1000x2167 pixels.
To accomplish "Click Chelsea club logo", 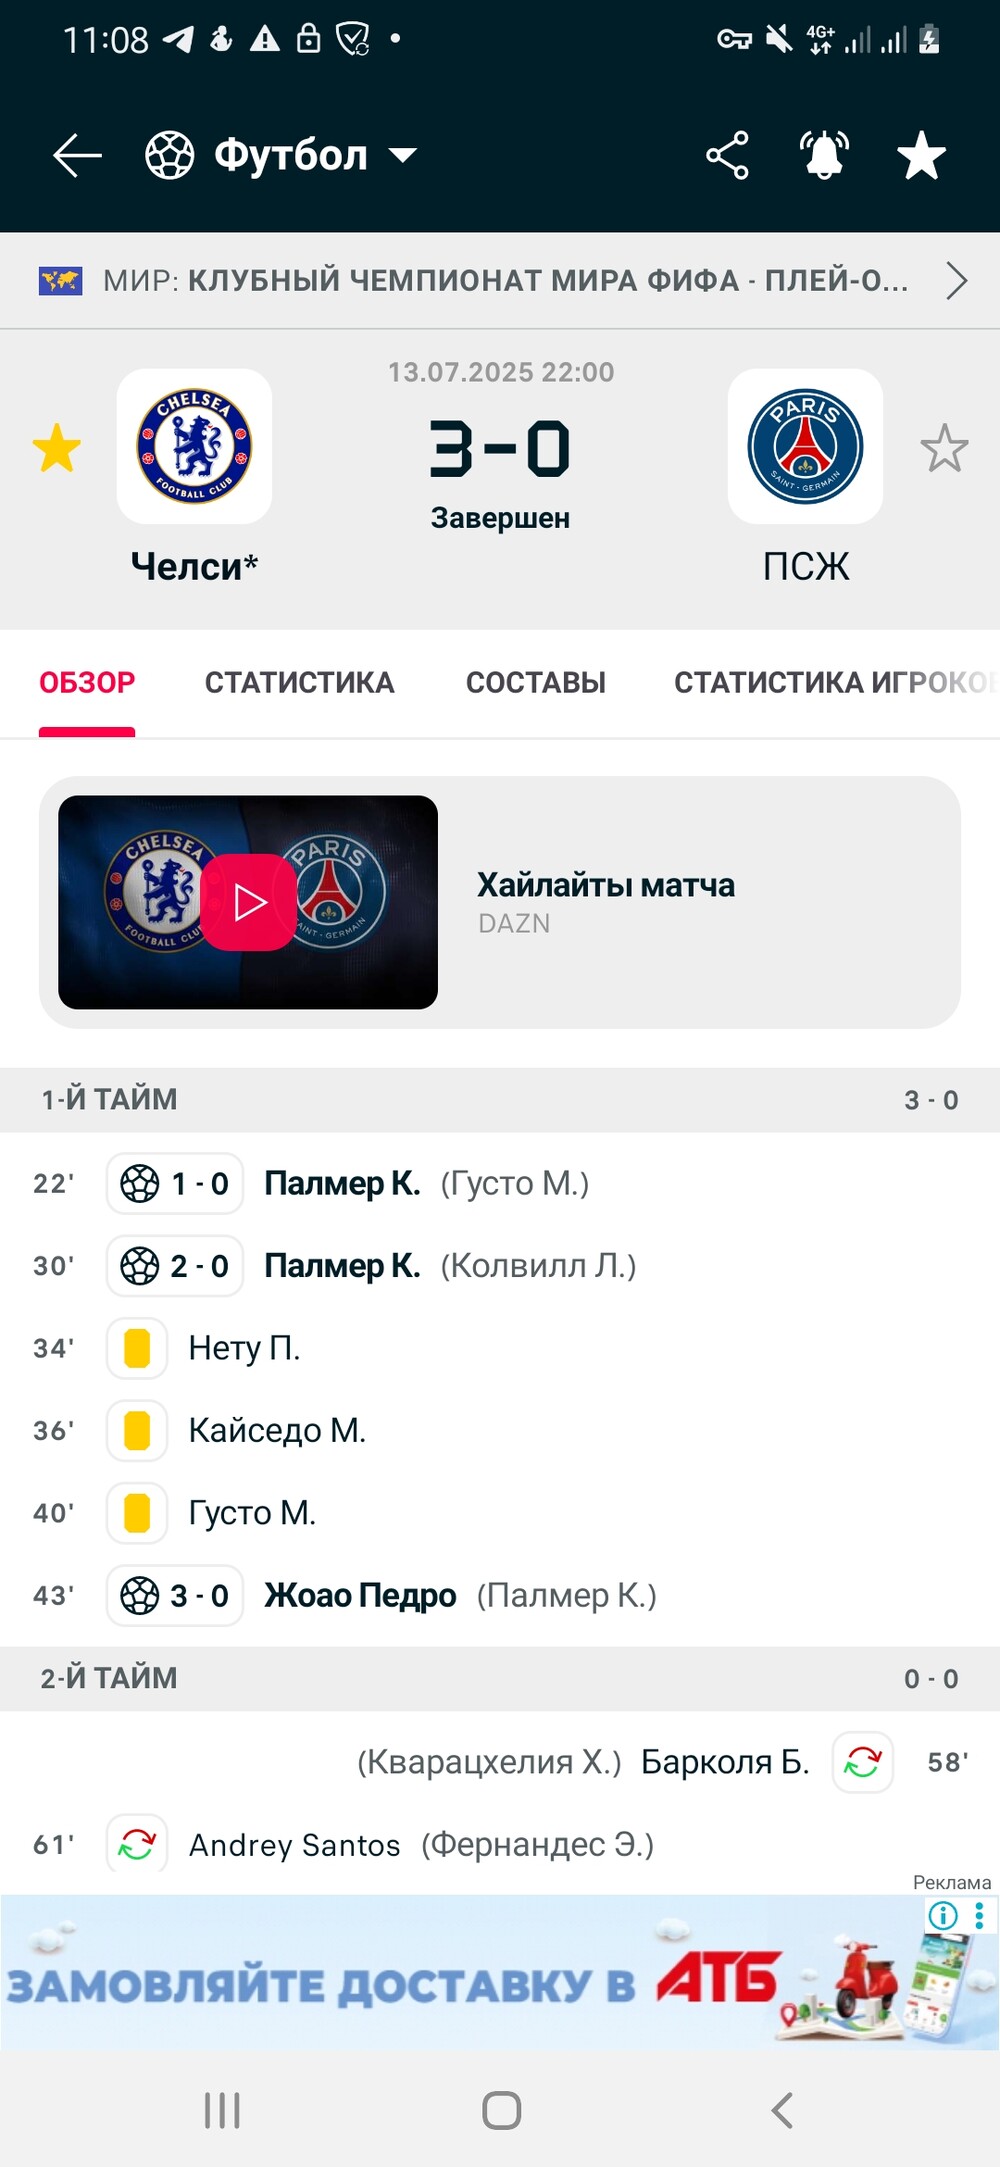I will click(194, 446).
